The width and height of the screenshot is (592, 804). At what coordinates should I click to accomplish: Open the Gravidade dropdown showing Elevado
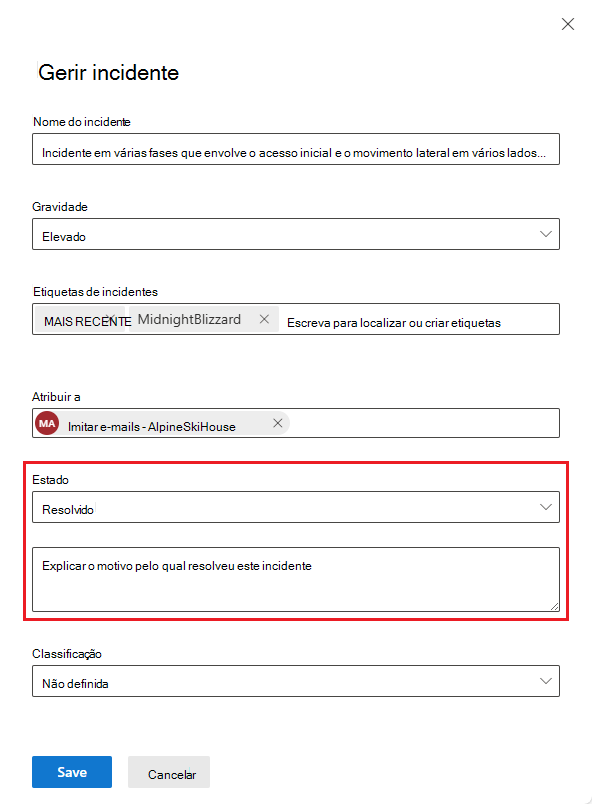[296, 233]
